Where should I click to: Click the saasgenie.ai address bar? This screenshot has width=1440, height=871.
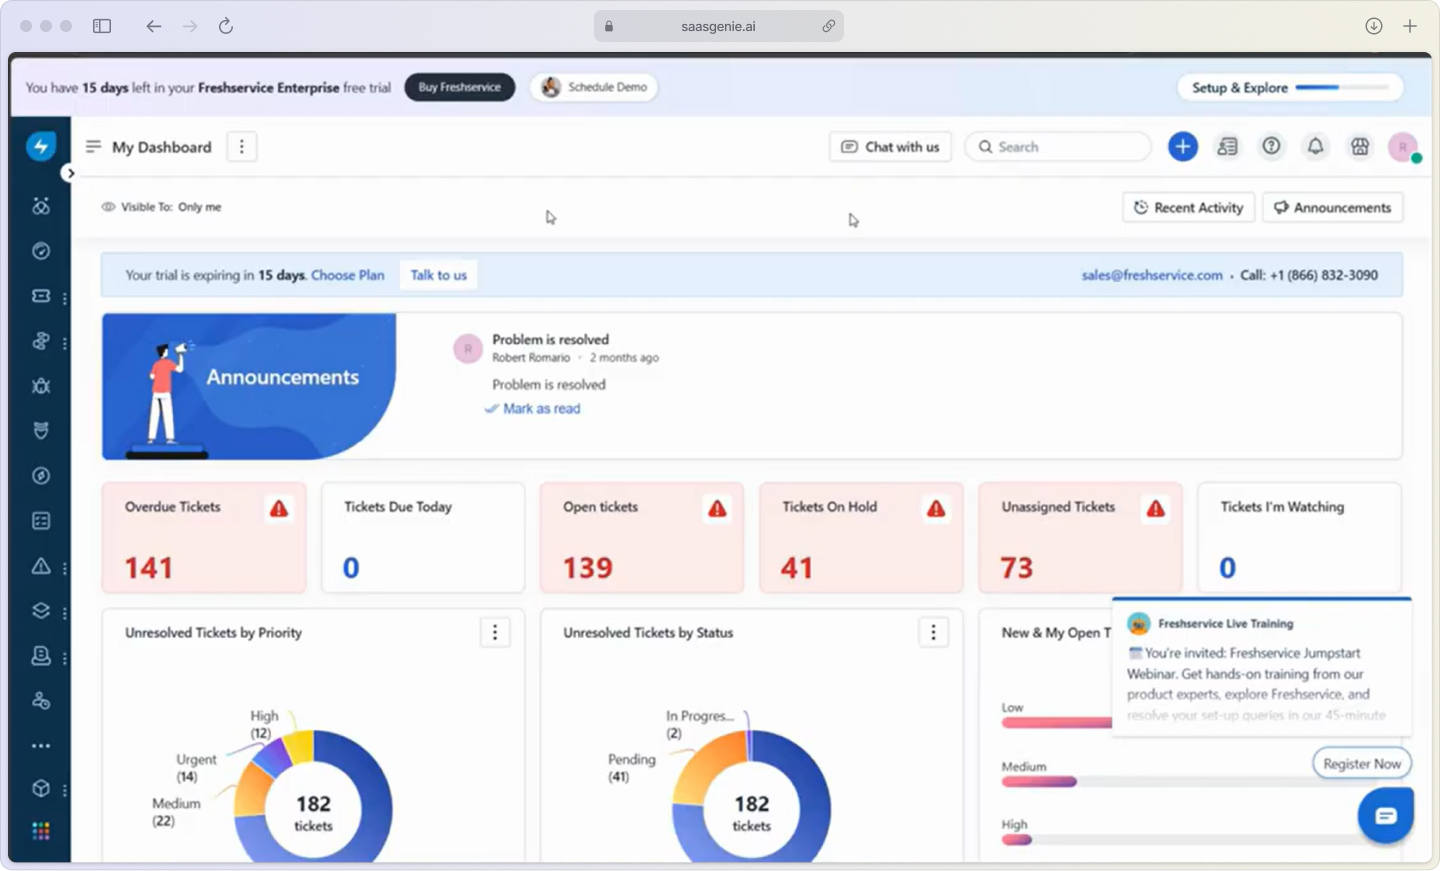[x=718, y=26]
